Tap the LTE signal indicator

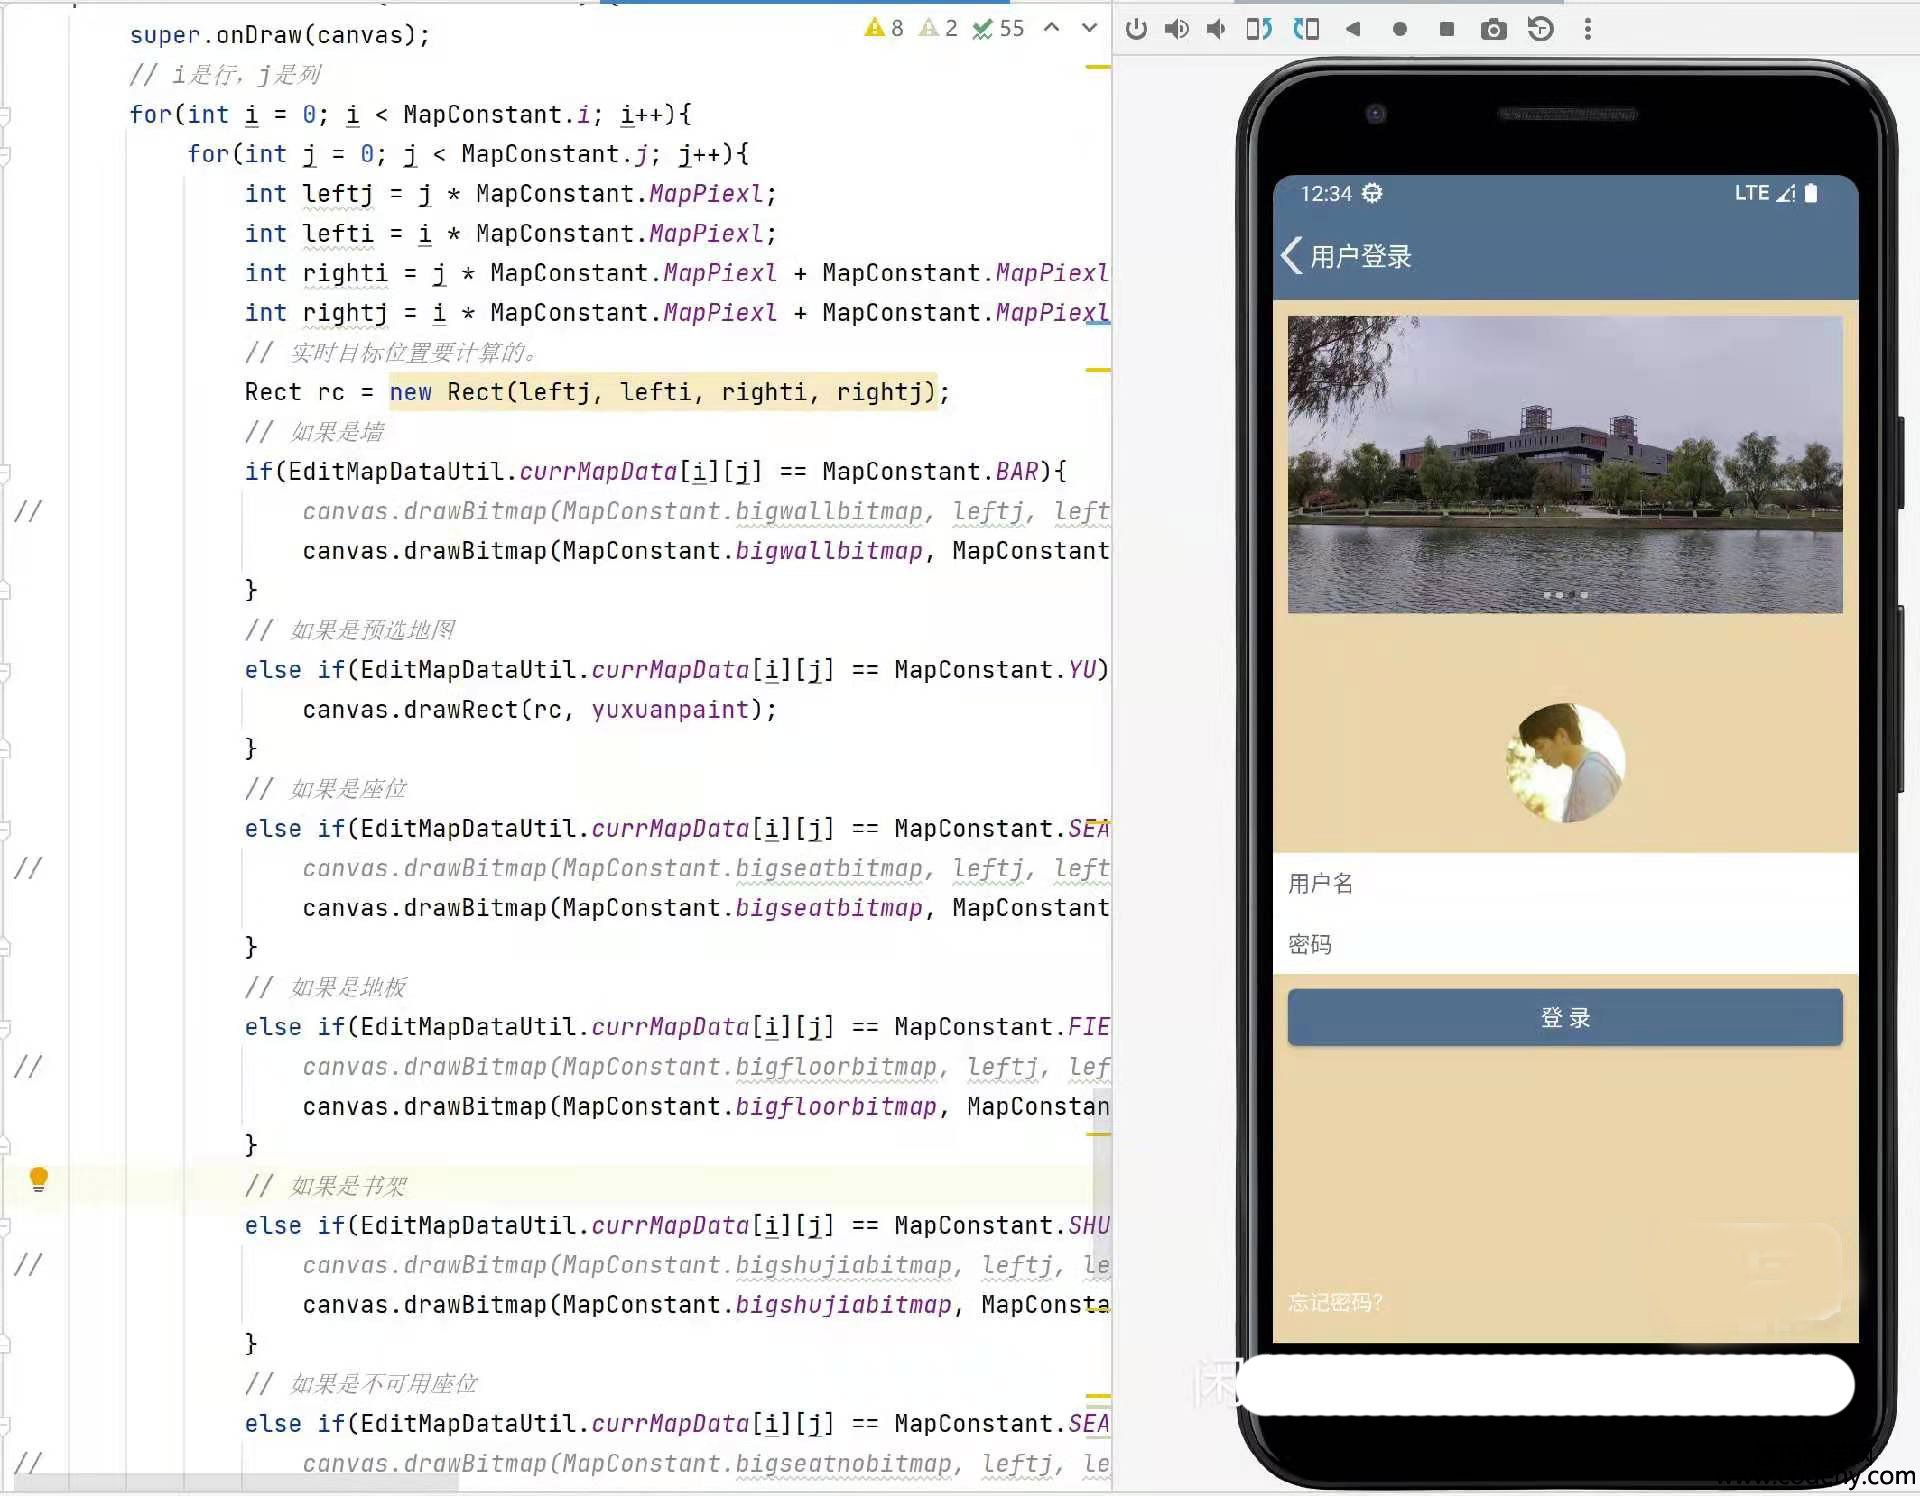[x=1764, y=193]
